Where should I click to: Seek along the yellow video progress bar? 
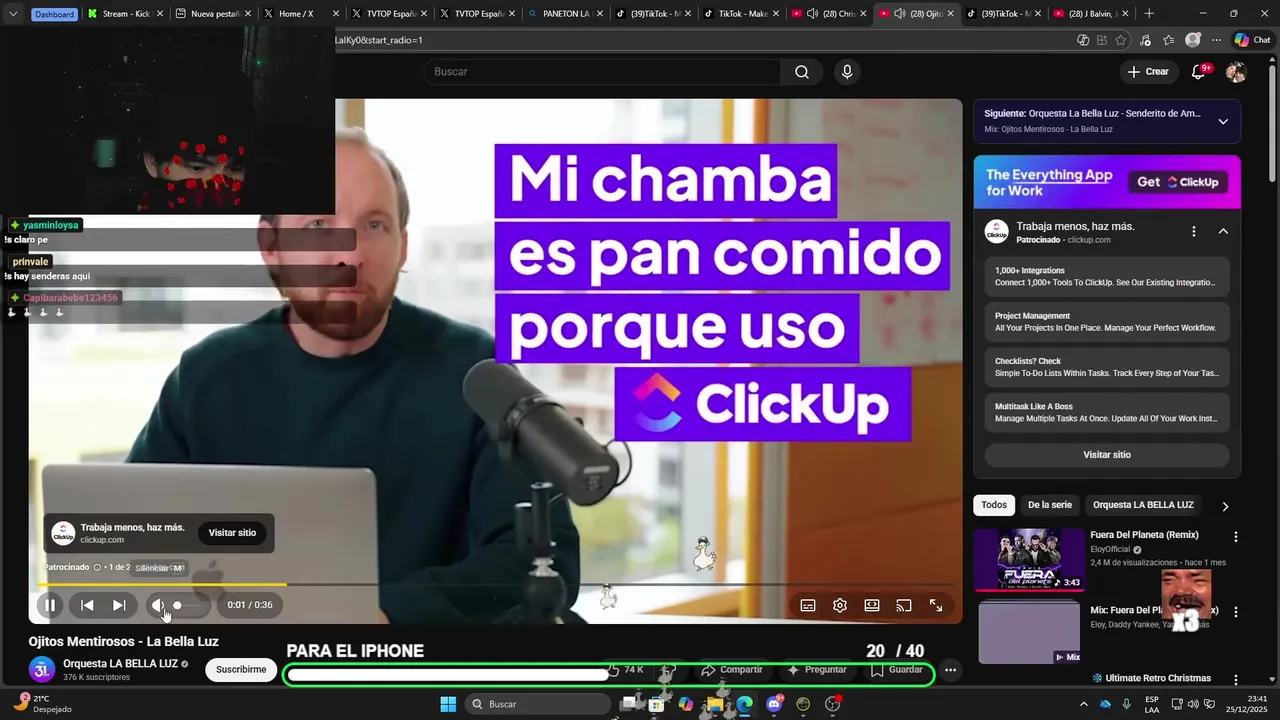[x=496, y=584]
